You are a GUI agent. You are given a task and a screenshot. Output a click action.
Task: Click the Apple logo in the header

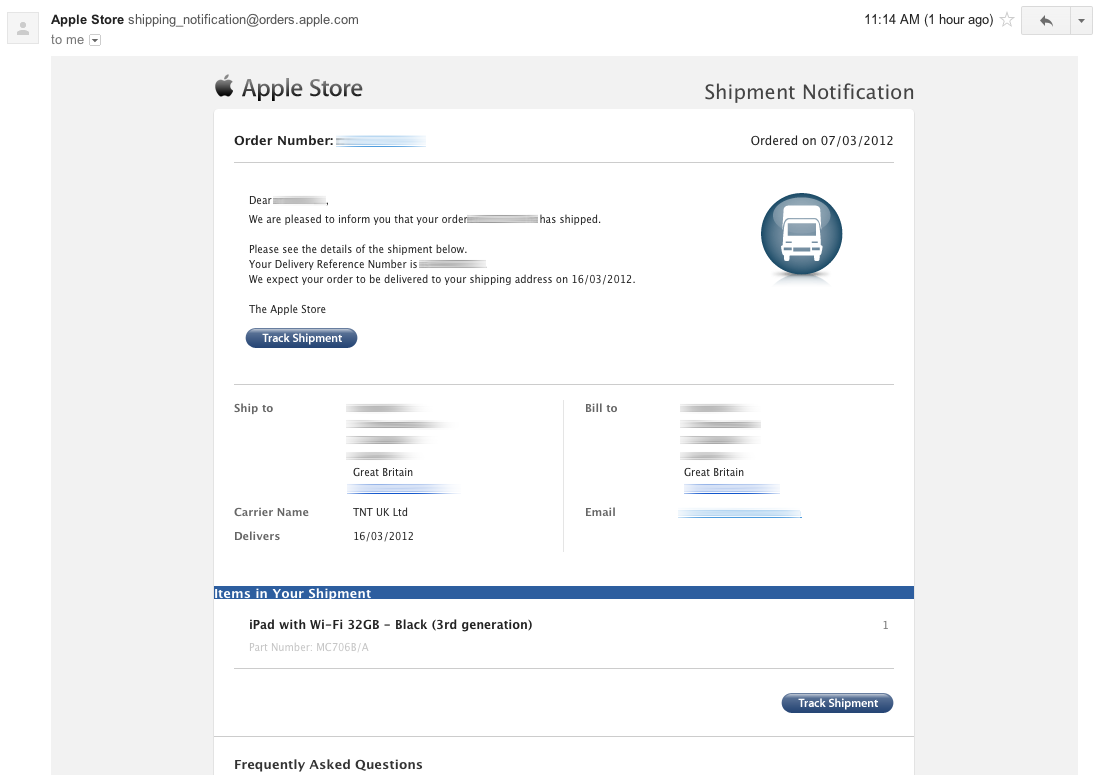point(224,86)
